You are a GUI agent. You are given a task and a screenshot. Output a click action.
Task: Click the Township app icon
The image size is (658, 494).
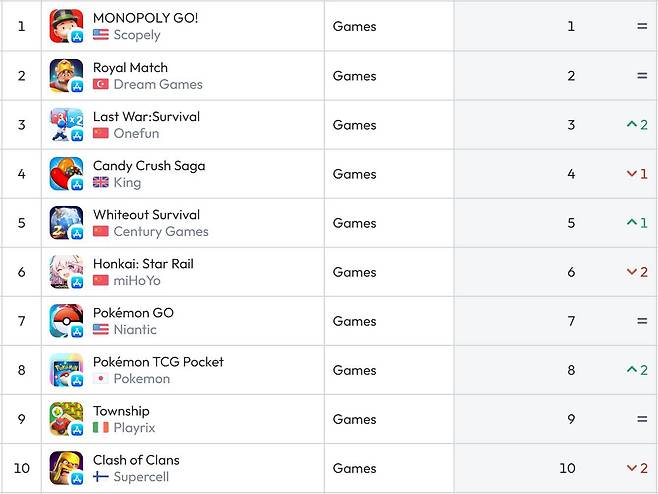click(66, 419)
